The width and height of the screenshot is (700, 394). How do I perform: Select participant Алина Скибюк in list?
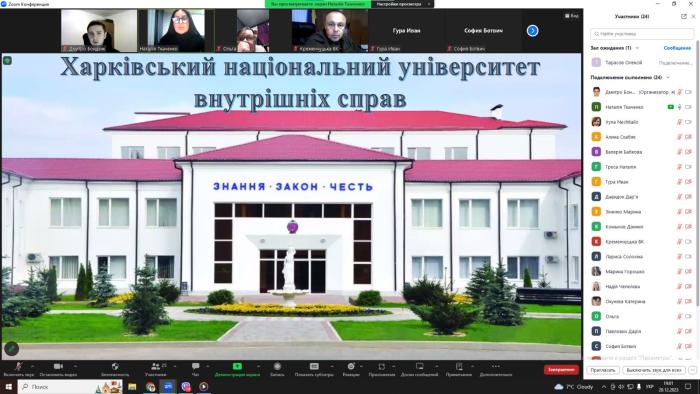coord(642,137)
